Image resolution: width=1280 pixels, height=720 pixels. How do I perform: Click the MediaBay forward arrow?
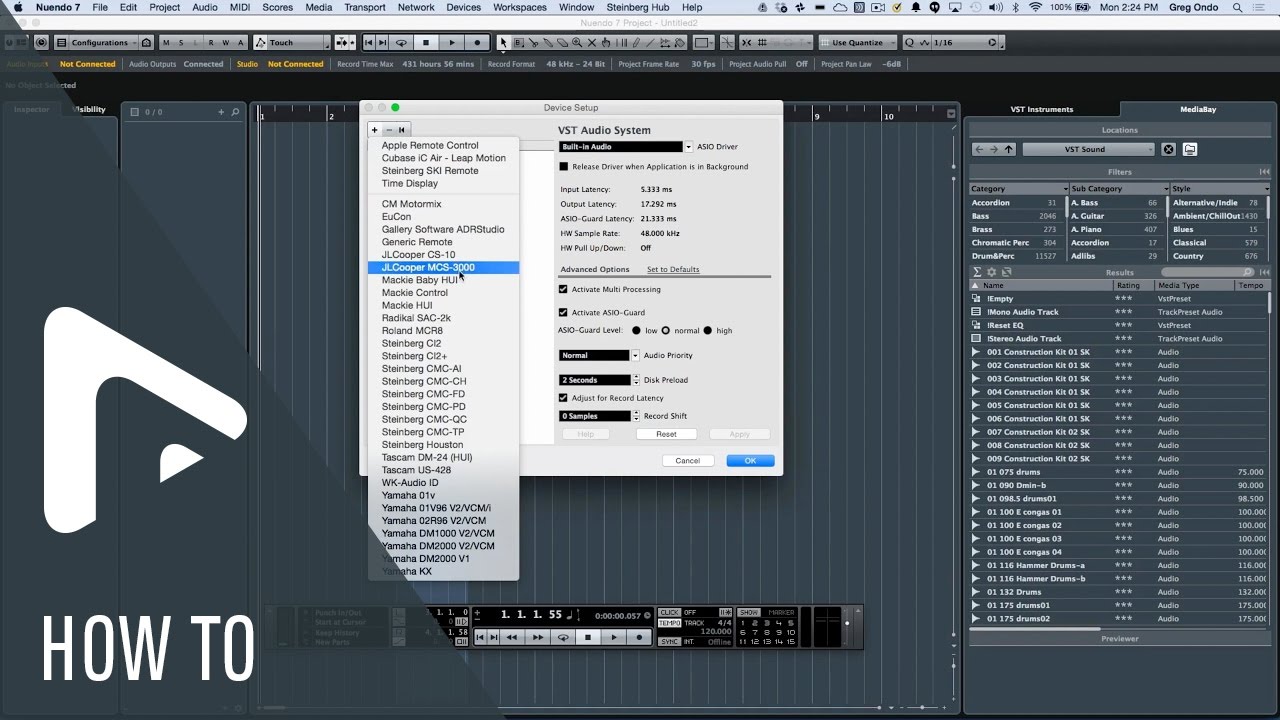993,149
